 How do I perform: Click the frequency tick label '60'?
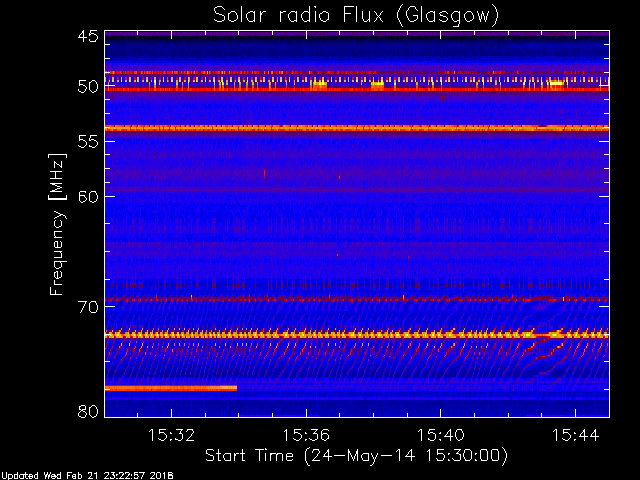pyautogui.click(x=88, y=197)
